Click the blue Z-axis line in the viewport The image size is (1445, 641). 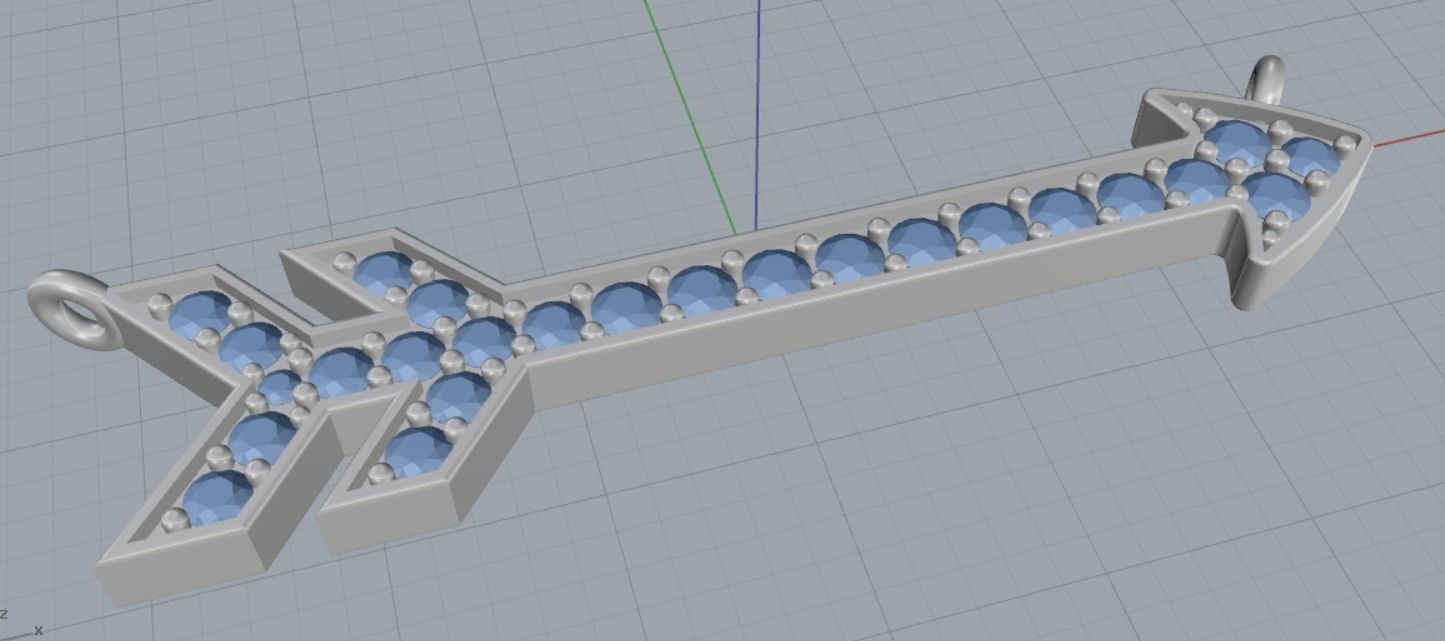point(757,114)
